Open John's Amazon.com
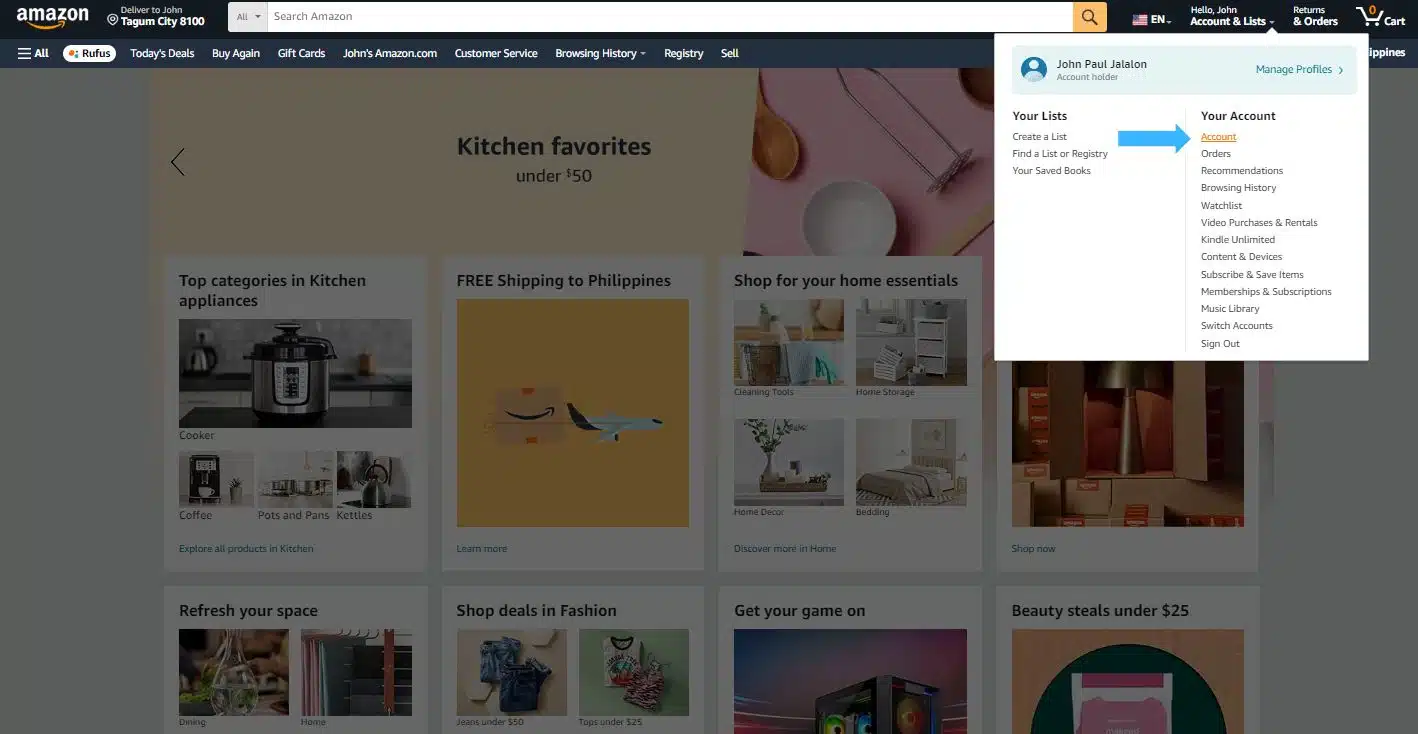1418x734 pixels. tap(390, 53)
